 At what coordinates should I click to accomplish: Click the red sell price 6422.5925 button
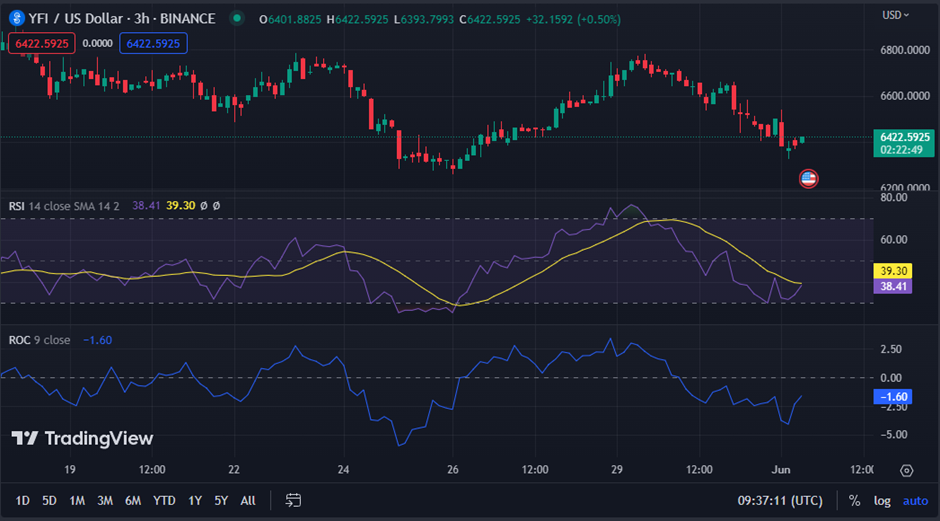pyautogui.click(x=41, y=43)
